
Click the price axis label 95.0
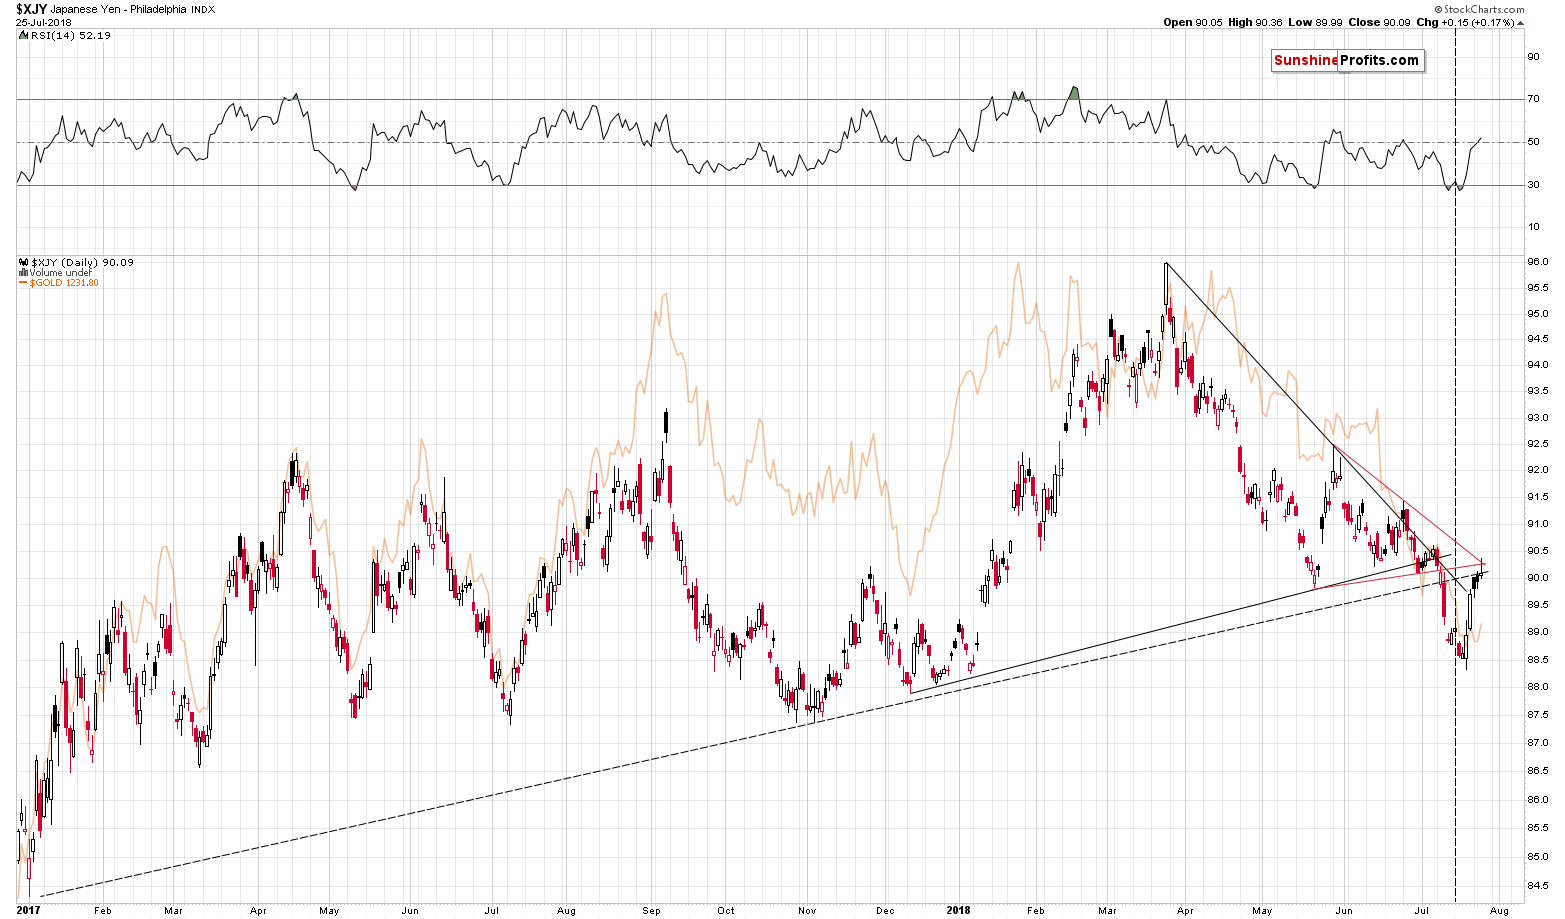(1537, 314)
